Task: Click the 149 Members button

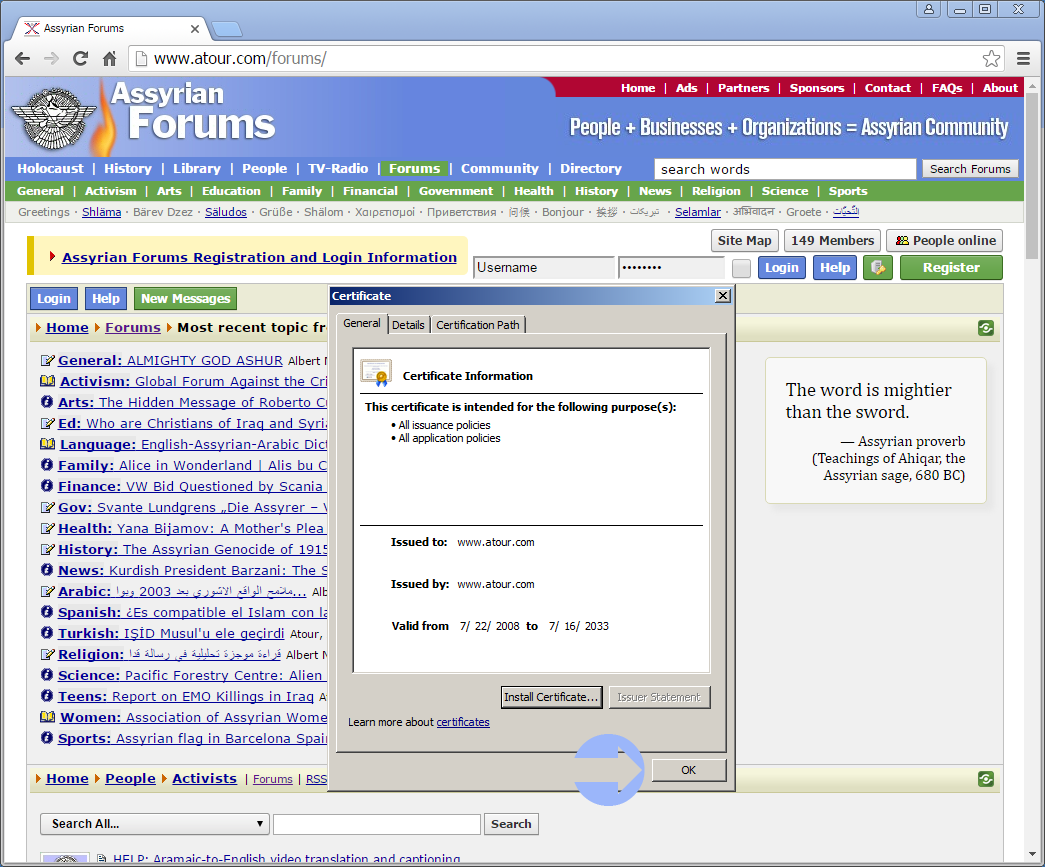Action: coord(832,241)
